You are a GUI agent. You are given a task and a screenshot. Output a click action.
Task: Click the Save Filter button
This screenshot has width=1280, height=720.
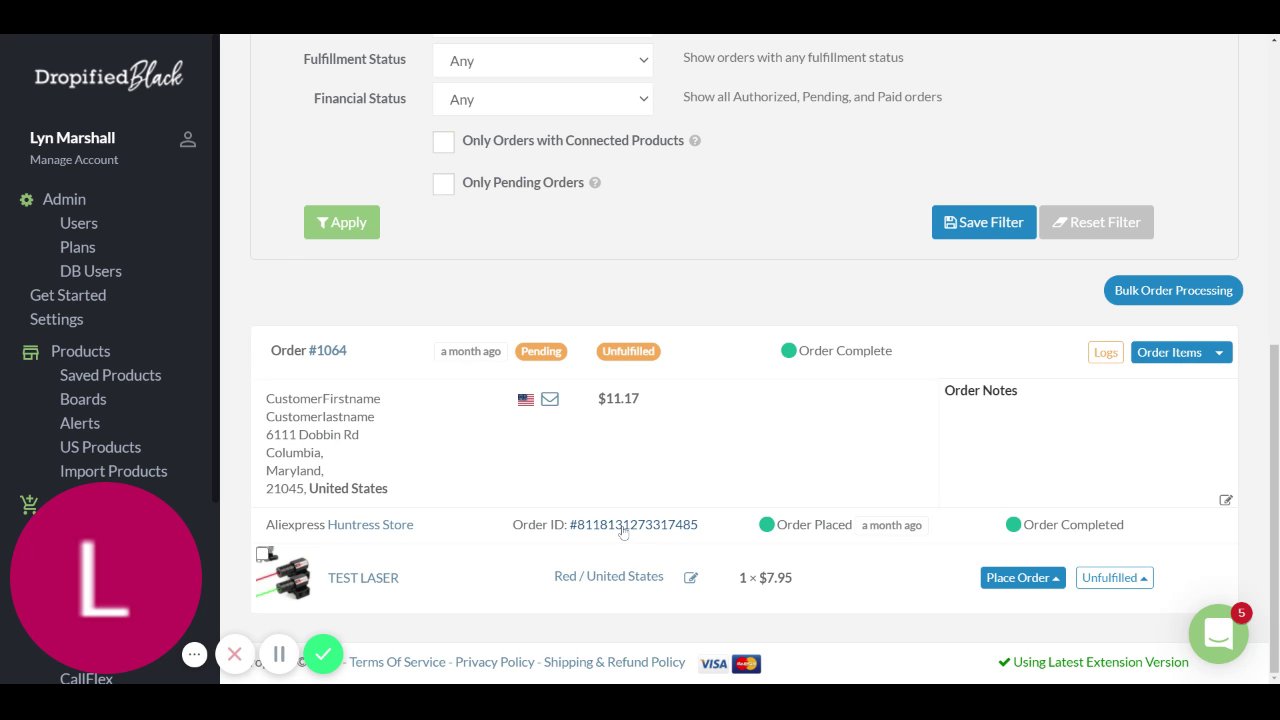click(x=984, y=222)
